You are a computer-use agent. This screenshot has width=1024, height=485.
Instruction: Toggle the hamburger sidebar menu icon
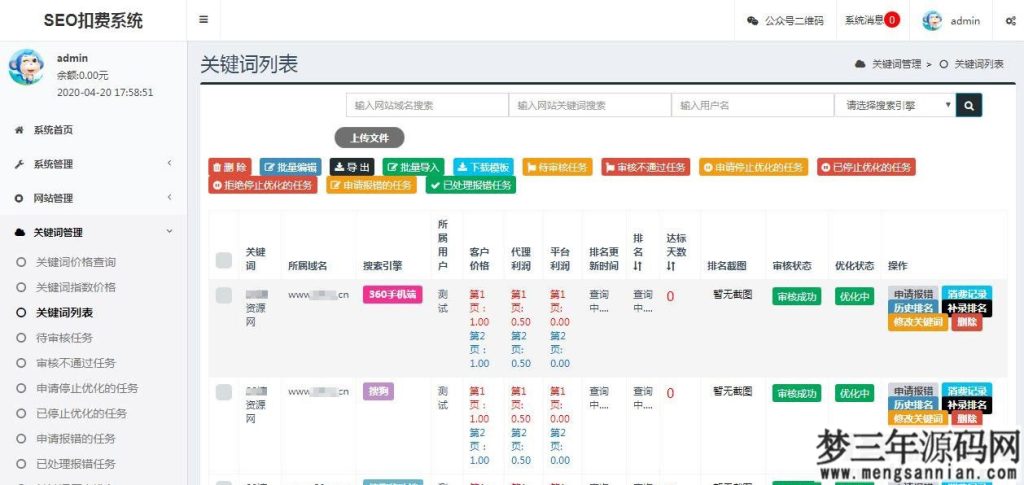[x=204, y=20]
